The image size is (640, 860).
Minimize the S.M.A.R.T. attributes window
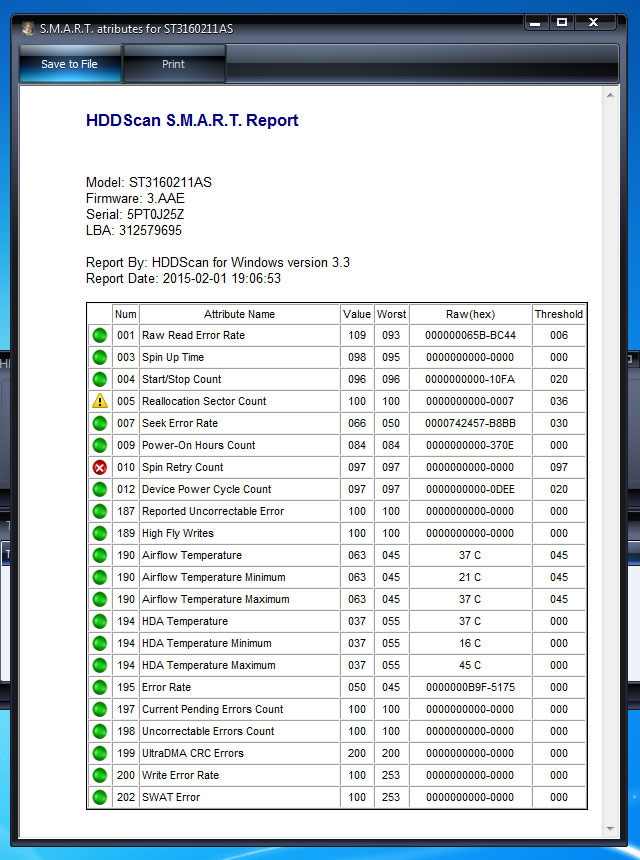point(536,22)
